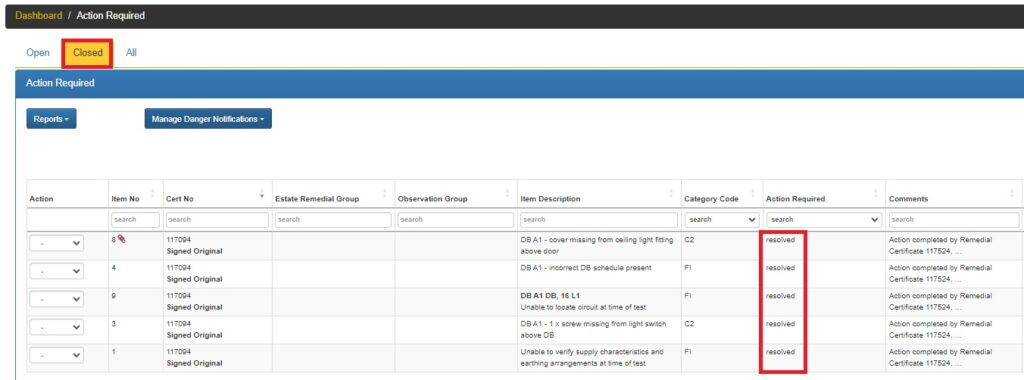This screenshot has height=380, width=1024.
Task: Switch to the All tab
Action: coord(131,53)
